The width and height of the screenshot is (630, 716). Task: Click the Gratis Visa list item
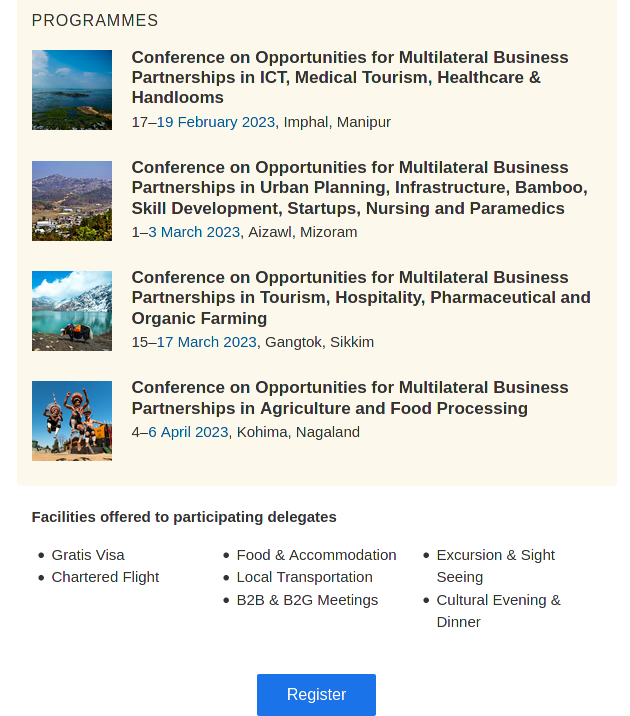[x=88, y=555]
